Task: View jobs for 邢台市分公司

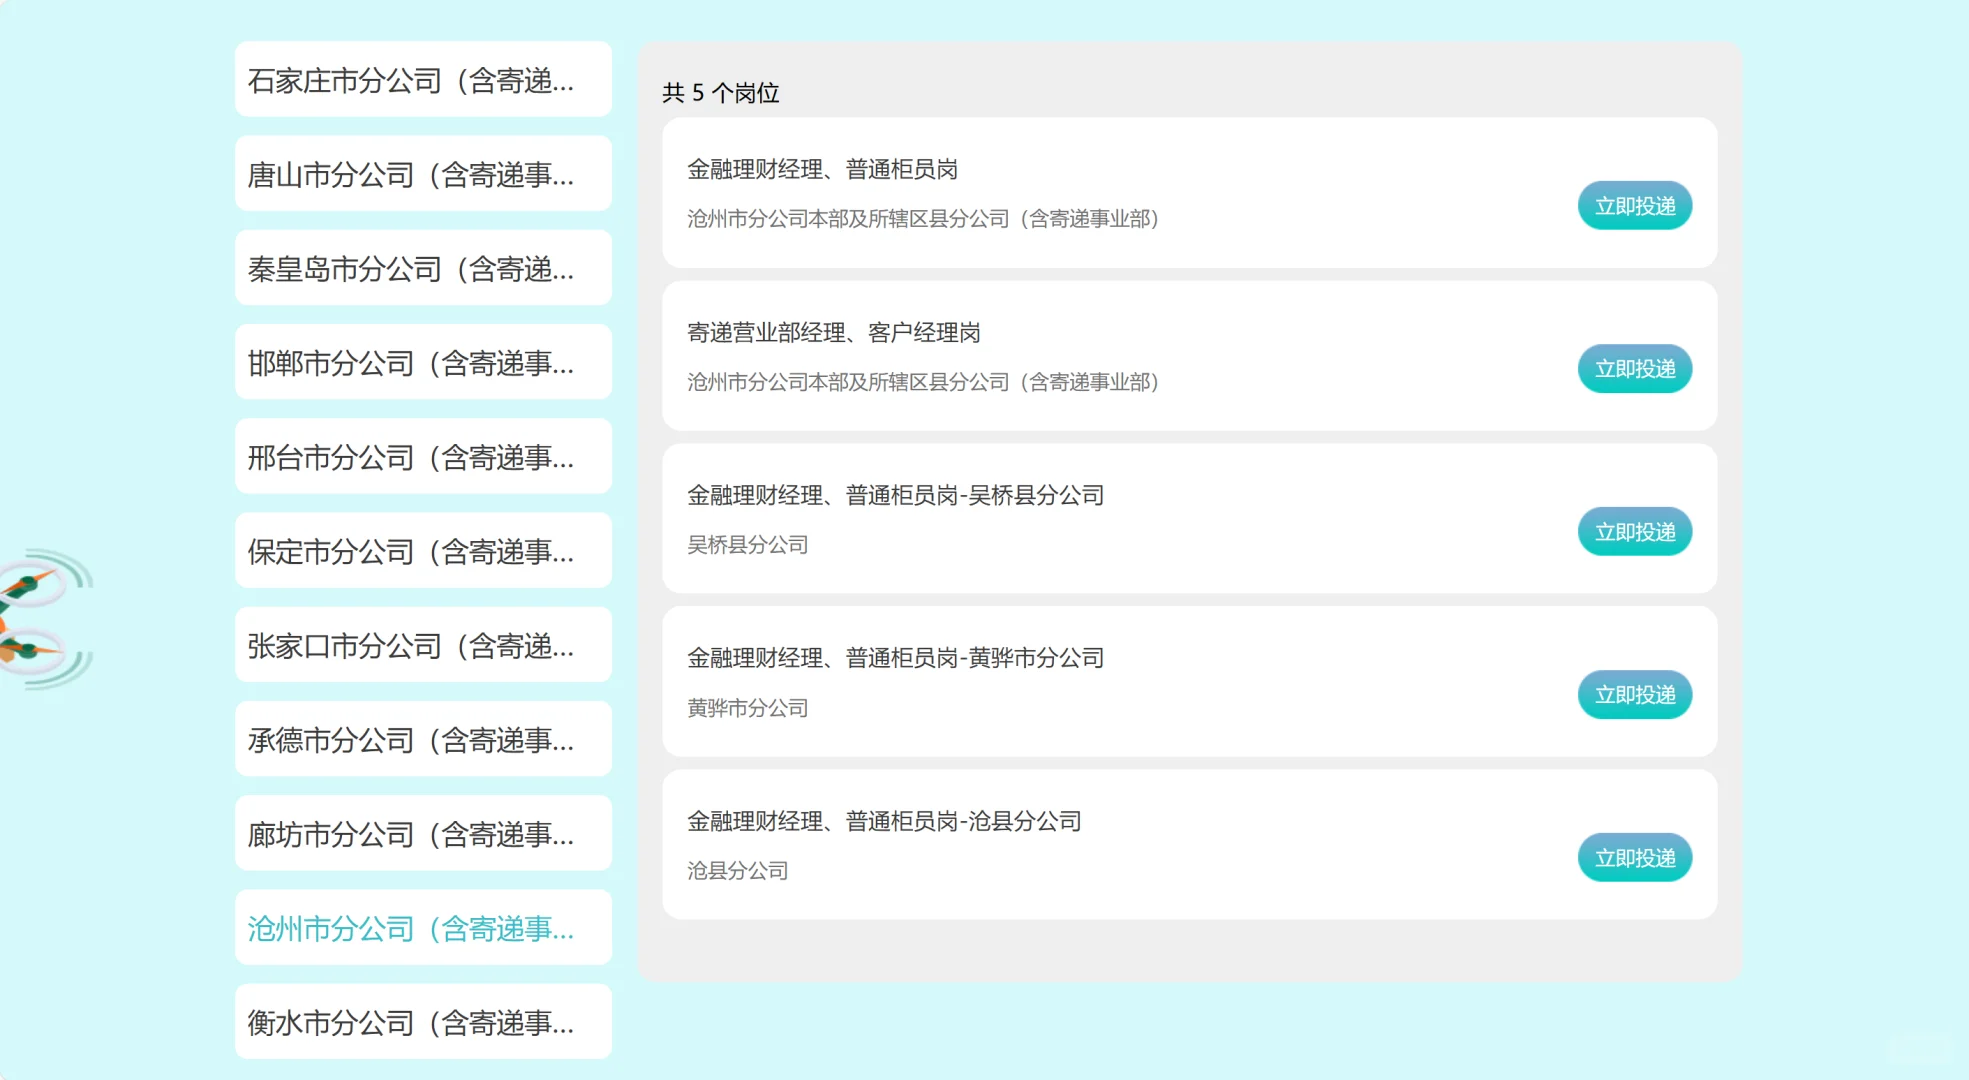Action: point(422,456)
